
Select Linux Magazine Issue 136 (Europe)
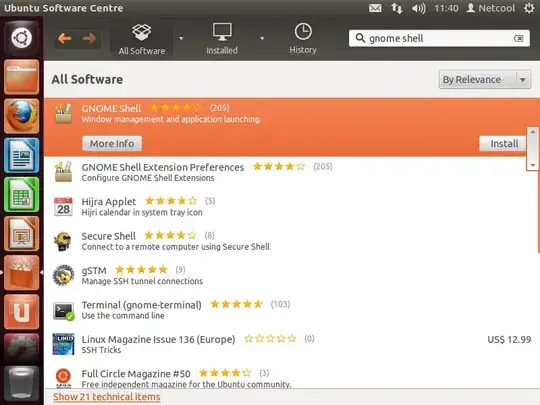(x=292, y=344)
